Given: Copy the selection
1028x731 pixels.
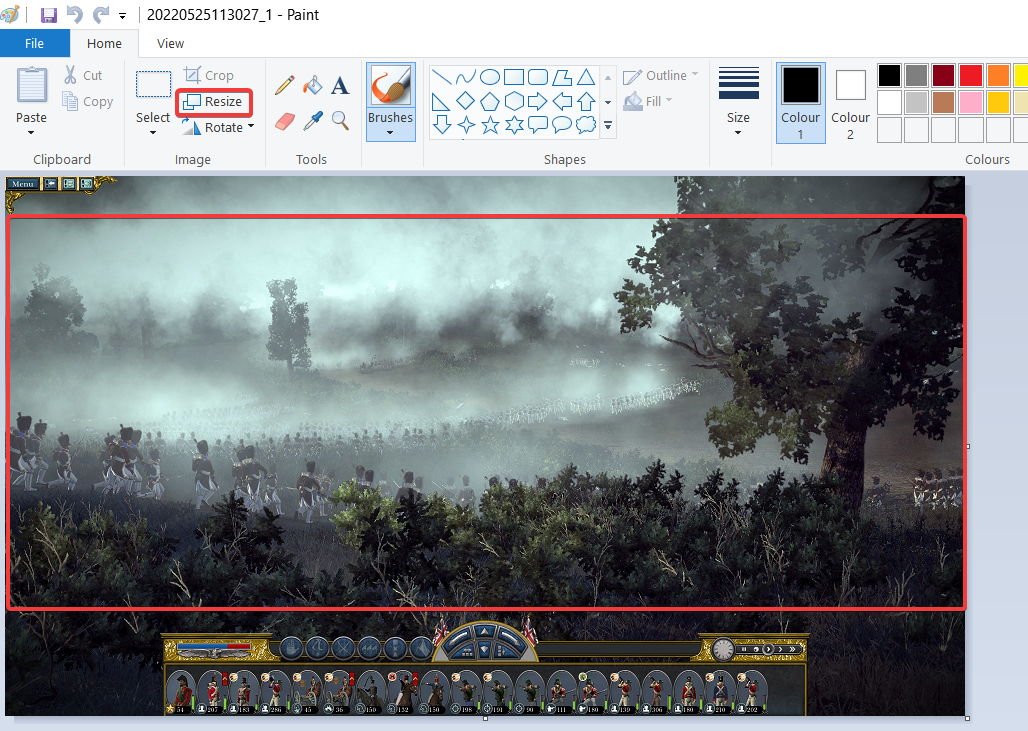Looking at the screenshot, I should [88, 102].
